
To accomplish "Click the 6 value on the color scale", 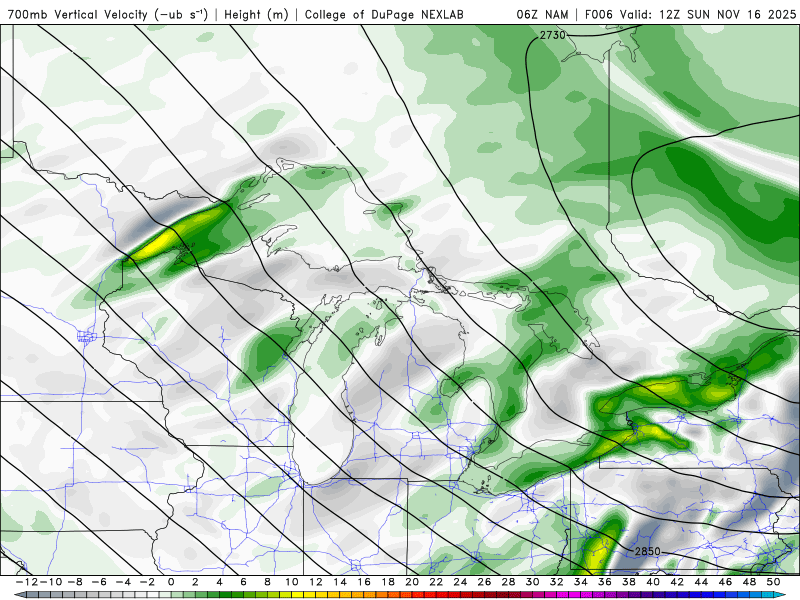I will (x=243, y=582).
